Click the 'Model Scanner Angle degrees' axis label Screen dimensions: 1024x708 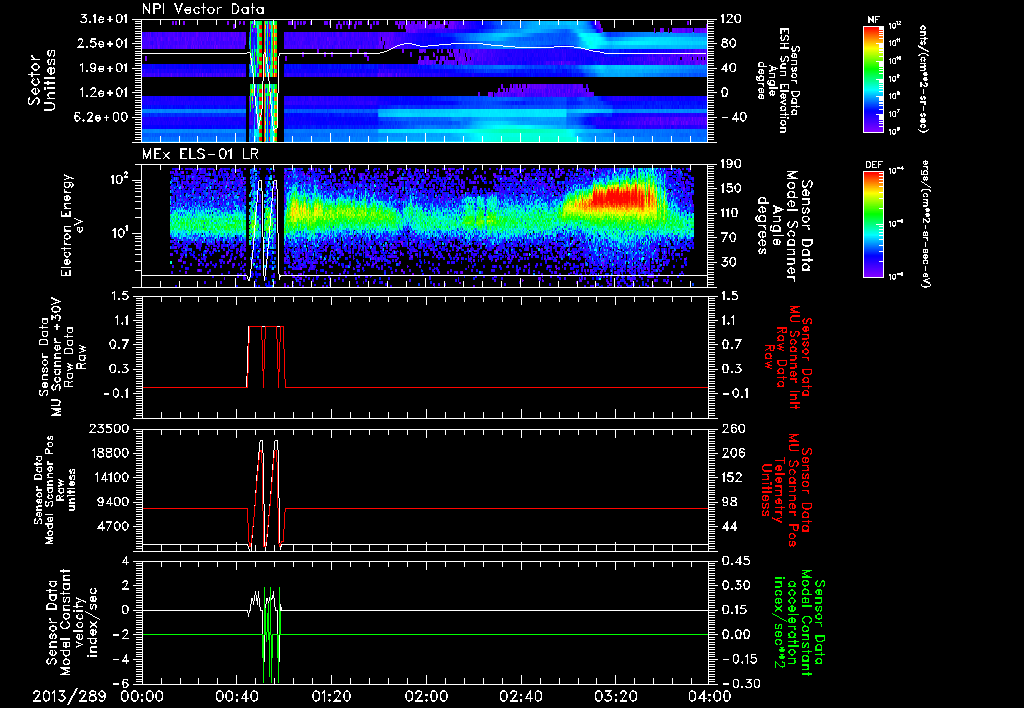784,225
